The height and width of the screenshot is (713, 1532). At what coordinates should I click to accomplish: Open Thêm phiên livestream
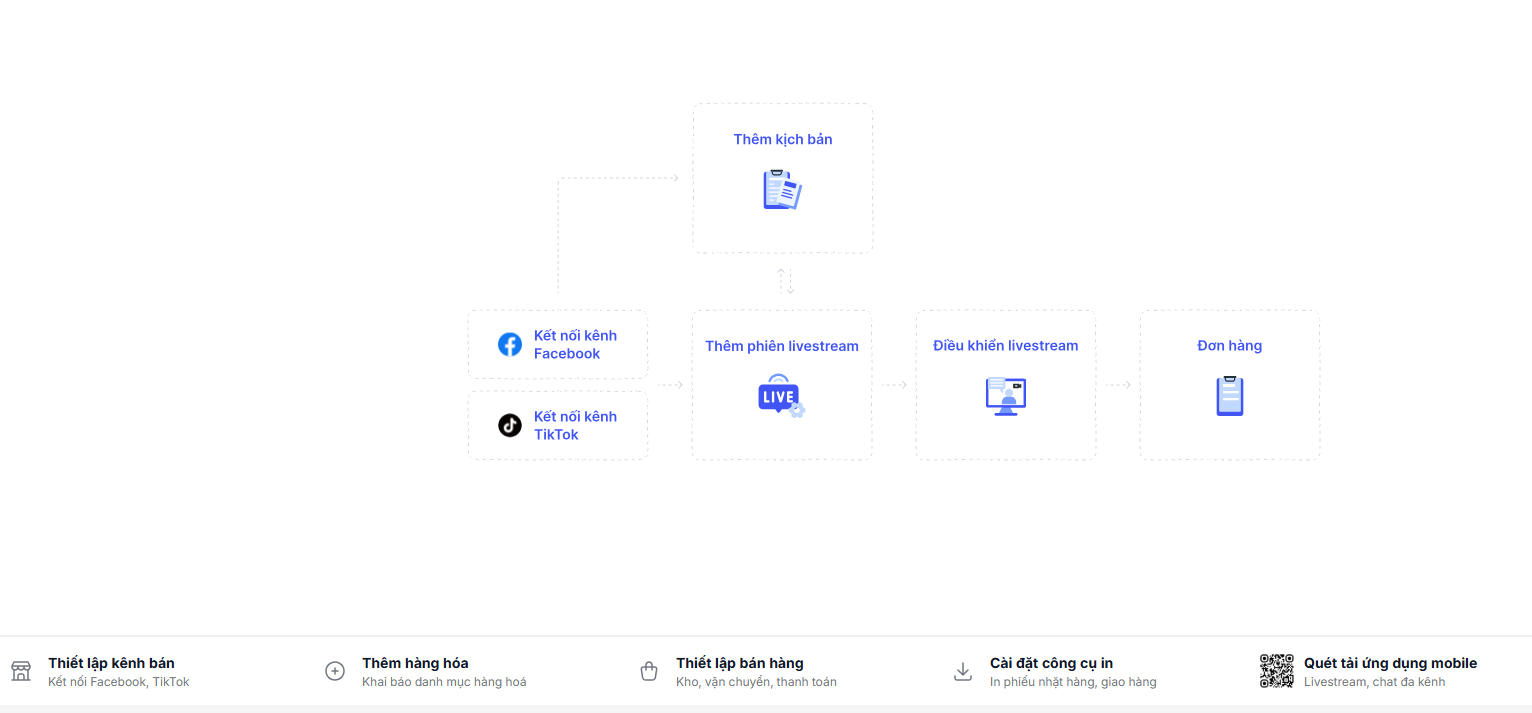tap(782, 346)
